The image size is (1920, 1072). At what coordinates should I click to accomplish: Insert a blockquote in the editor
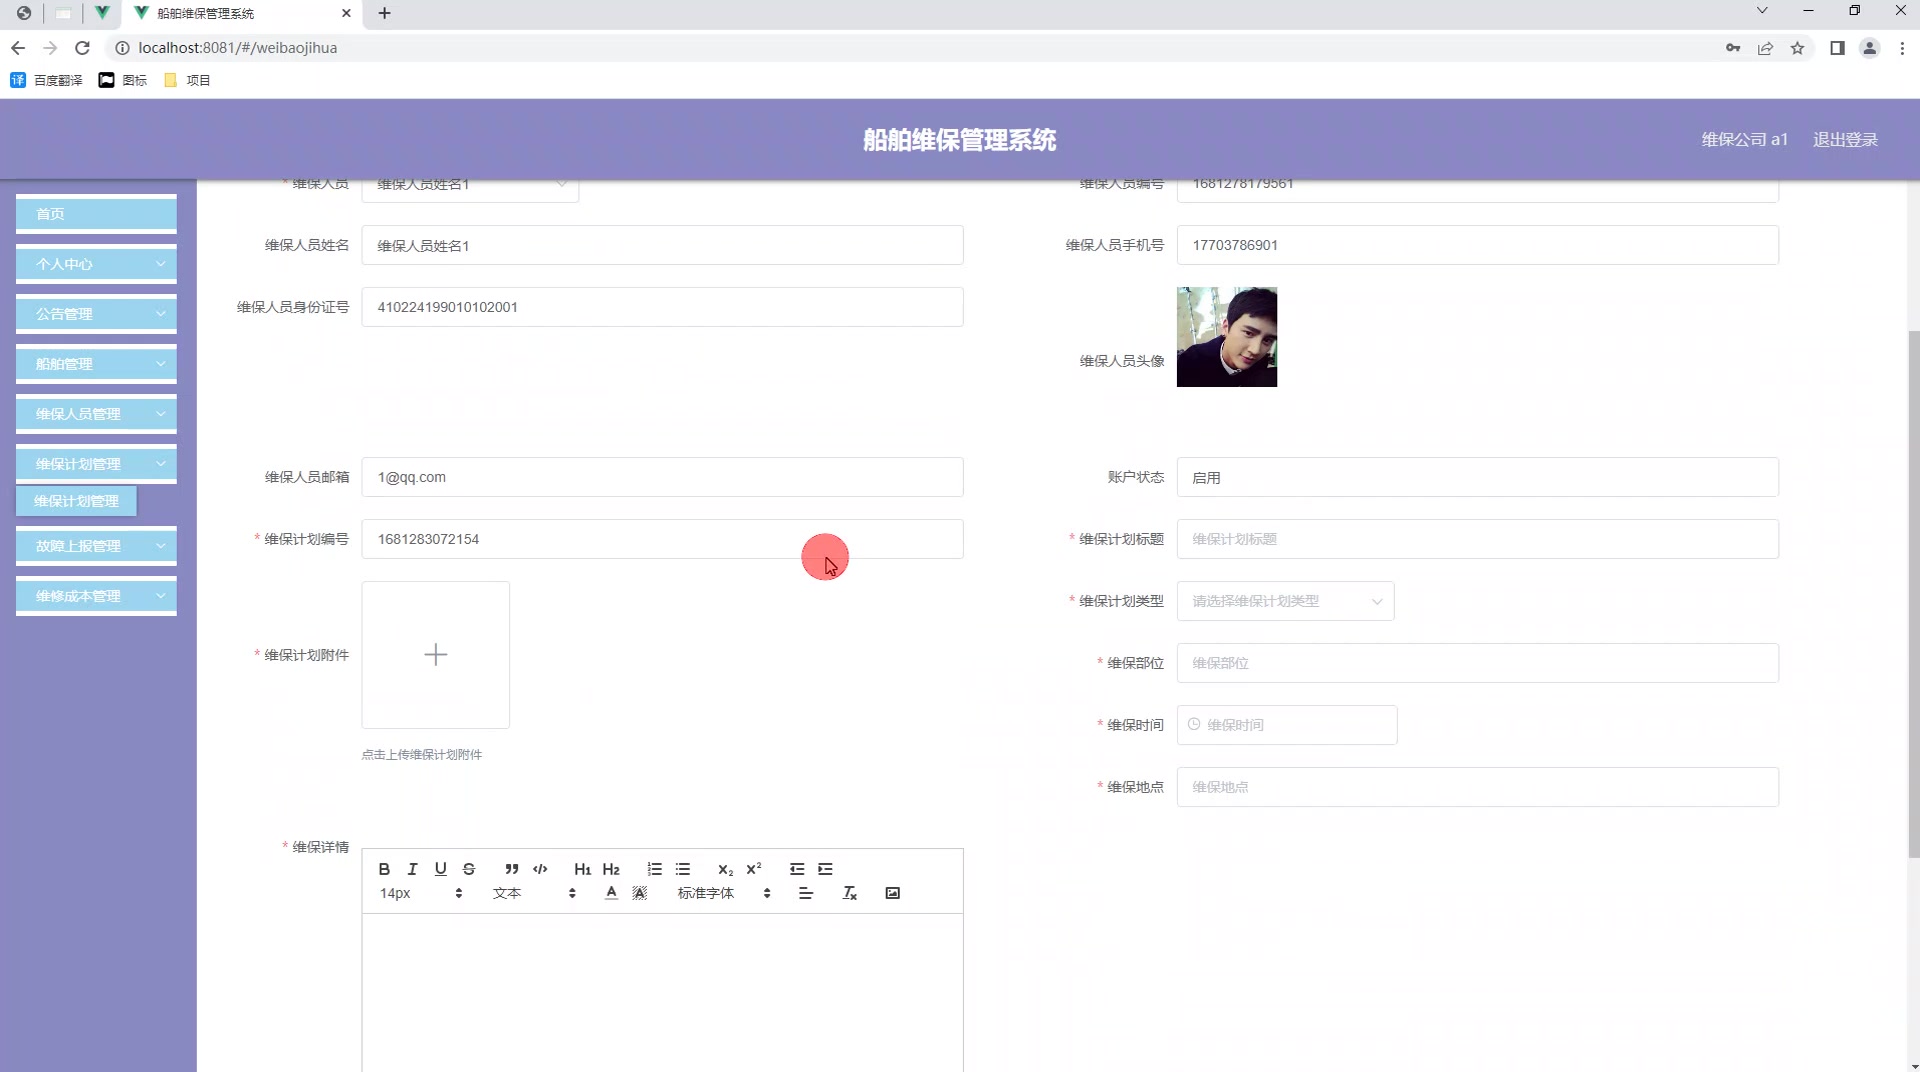512,869
